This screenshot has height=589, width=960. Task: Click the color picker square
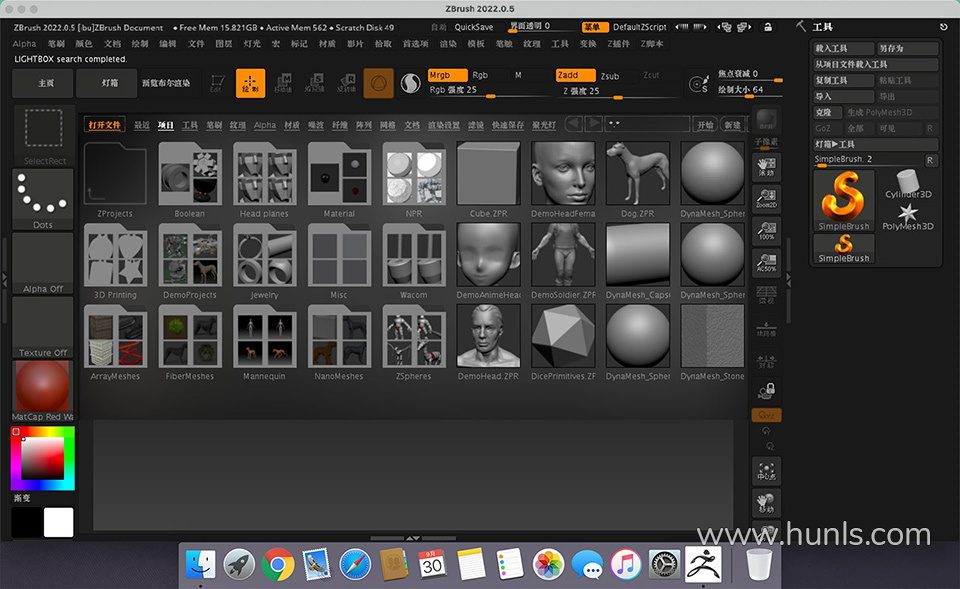click(43, 459)
